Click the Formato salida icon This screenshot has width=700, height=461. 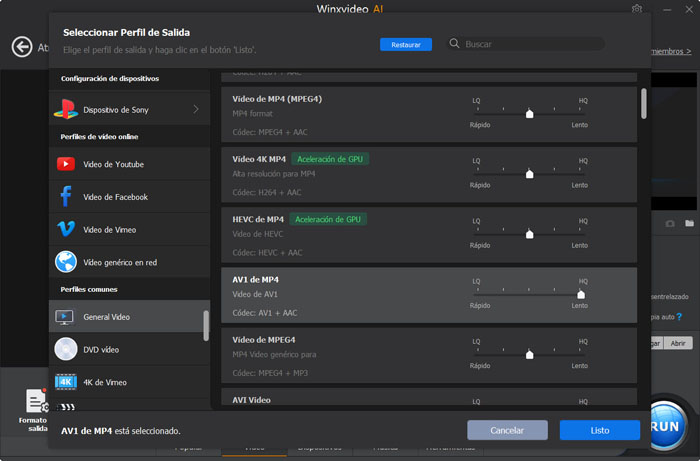[x=36, y=400]
